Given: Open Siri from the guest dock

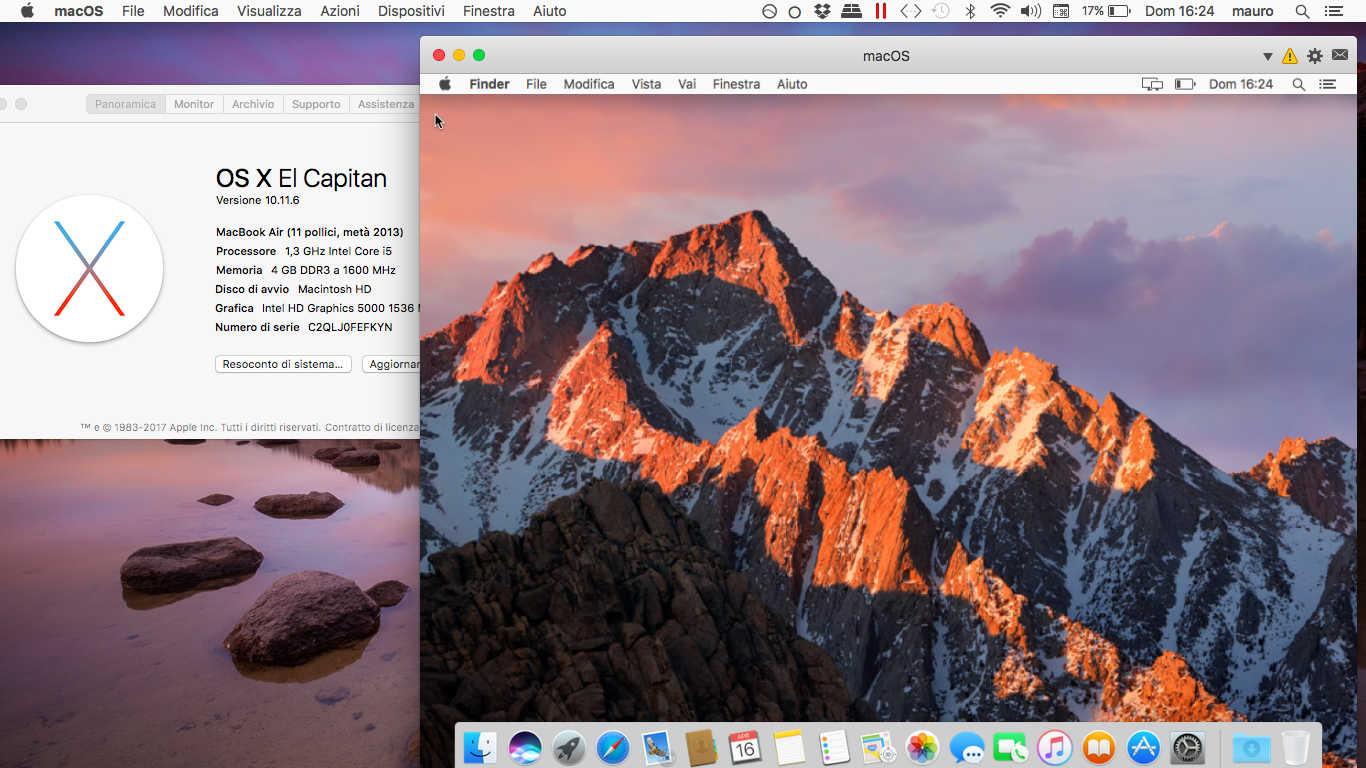Looking at the screenshot, I should coord(525,747).
